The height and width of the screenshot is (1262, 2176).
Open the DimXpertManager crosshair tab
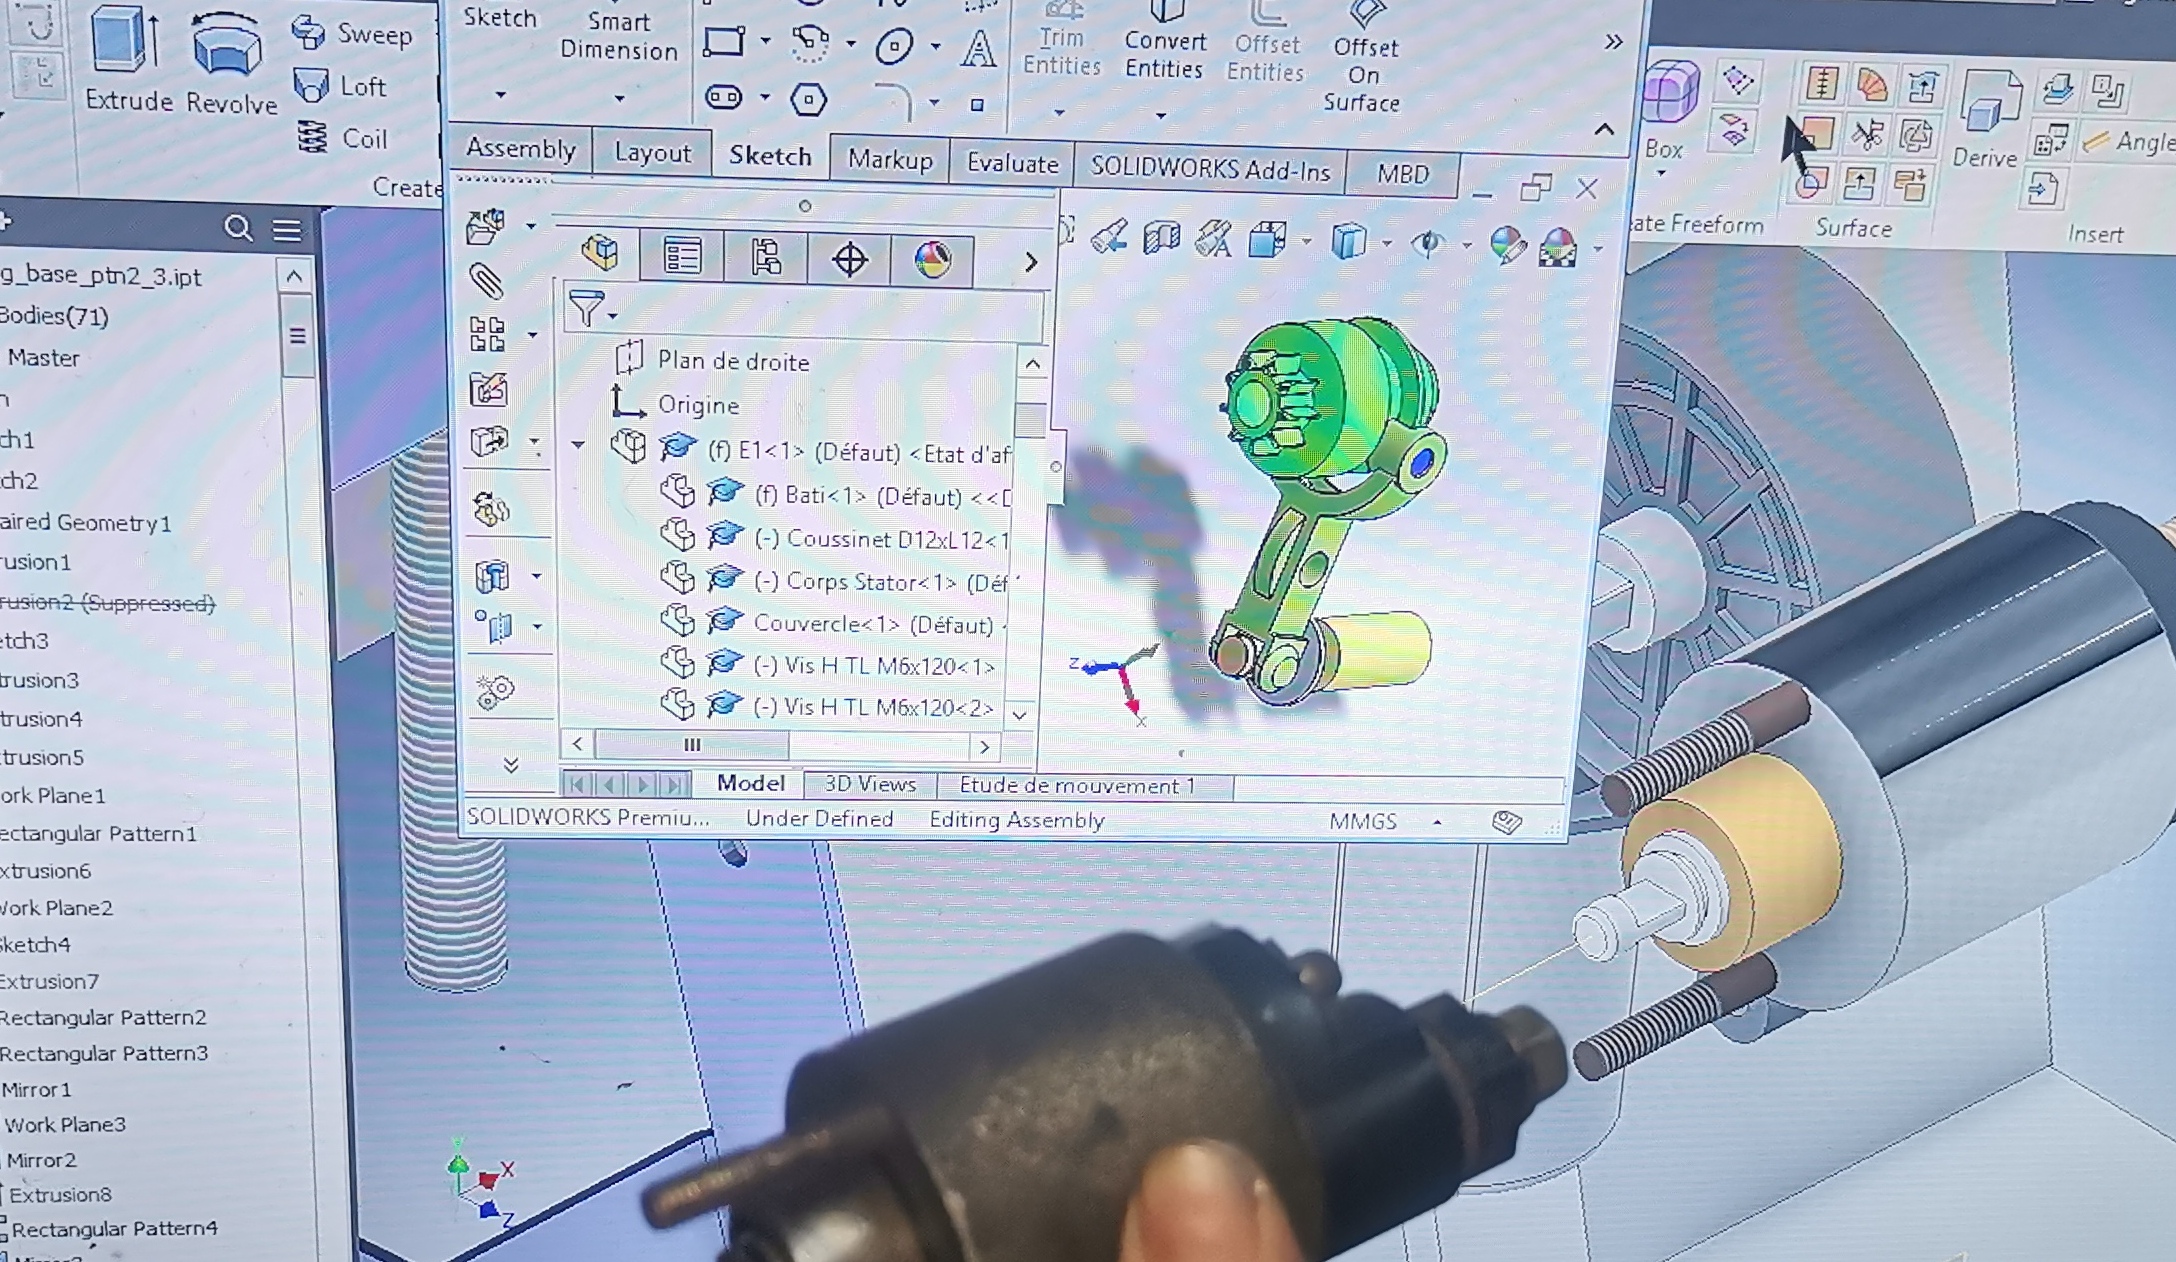849,260
